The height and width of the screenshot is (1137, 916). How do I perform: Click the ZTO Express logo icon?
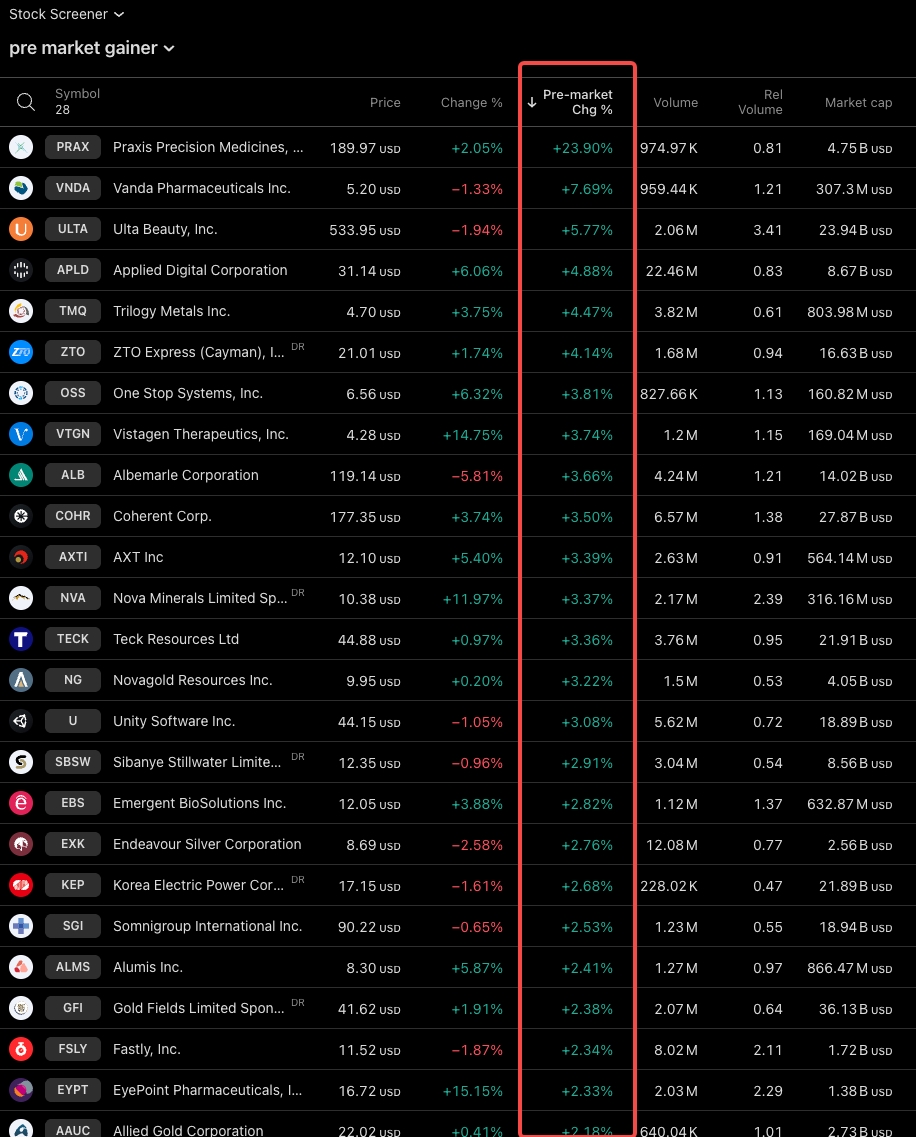21,352
